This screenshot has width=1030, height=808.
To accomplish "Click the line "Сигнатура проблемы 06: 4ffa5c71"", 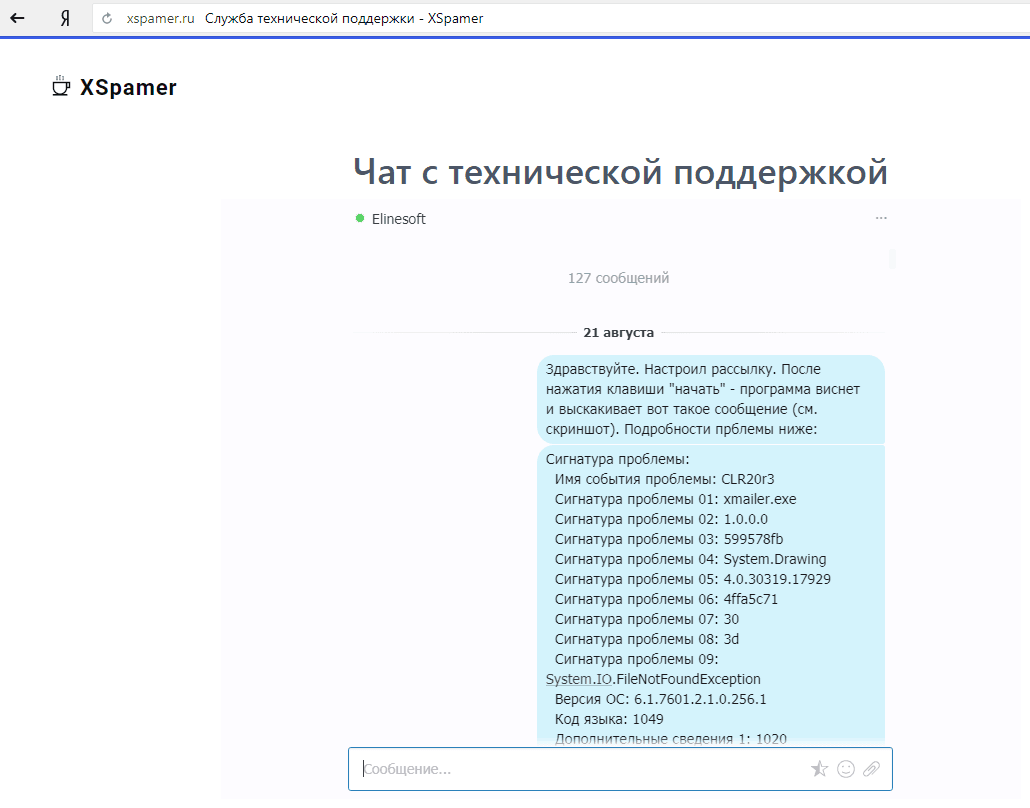I will click(666, 599).
